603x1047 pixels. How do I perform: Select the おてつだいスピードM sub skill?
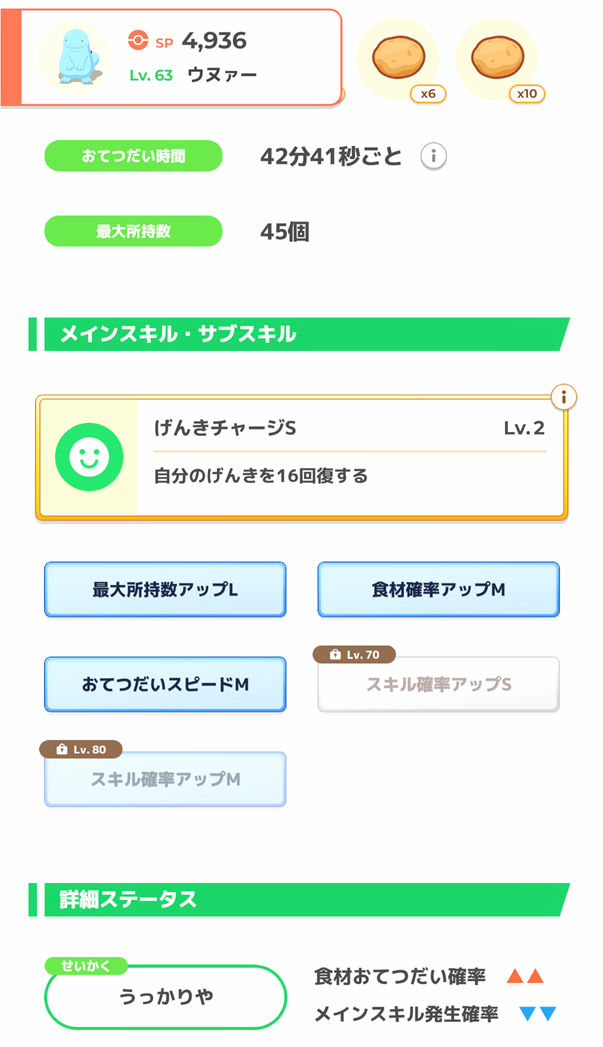[x=165, y=684]
